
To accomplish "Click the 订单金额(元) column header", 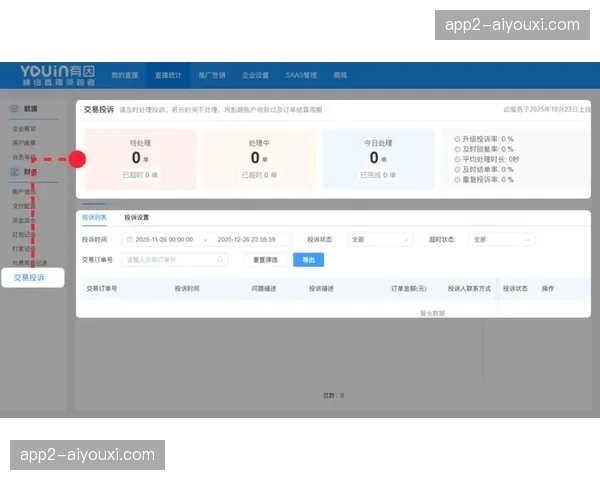I will [x=409, y=289].
